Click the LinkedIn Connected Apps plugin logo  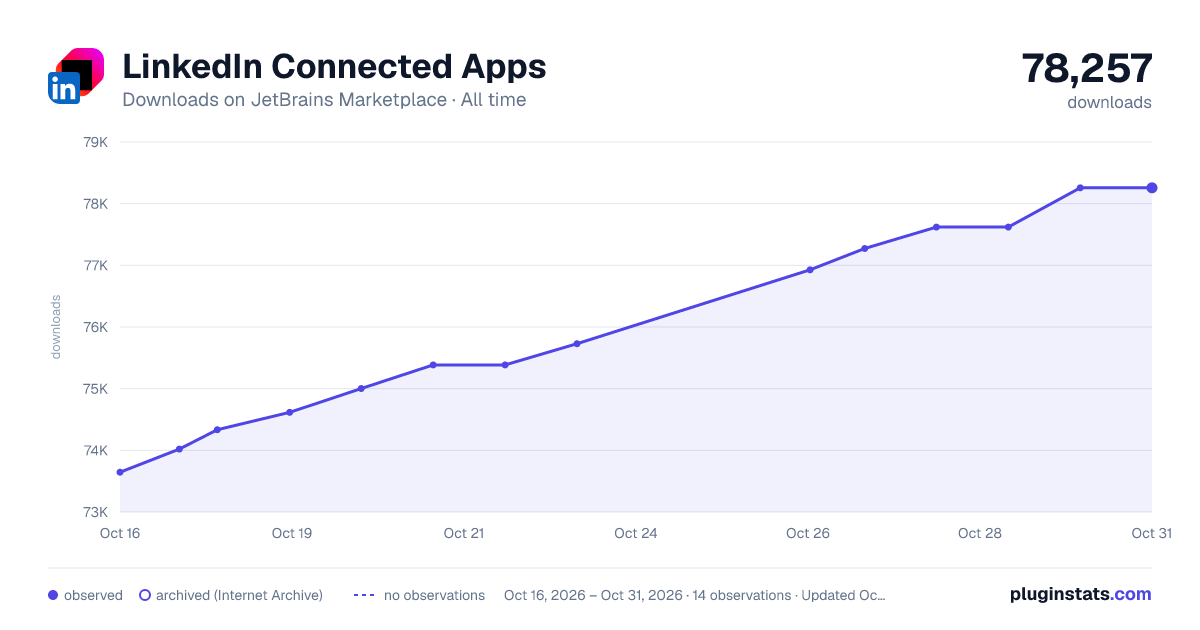coord(76,75)
